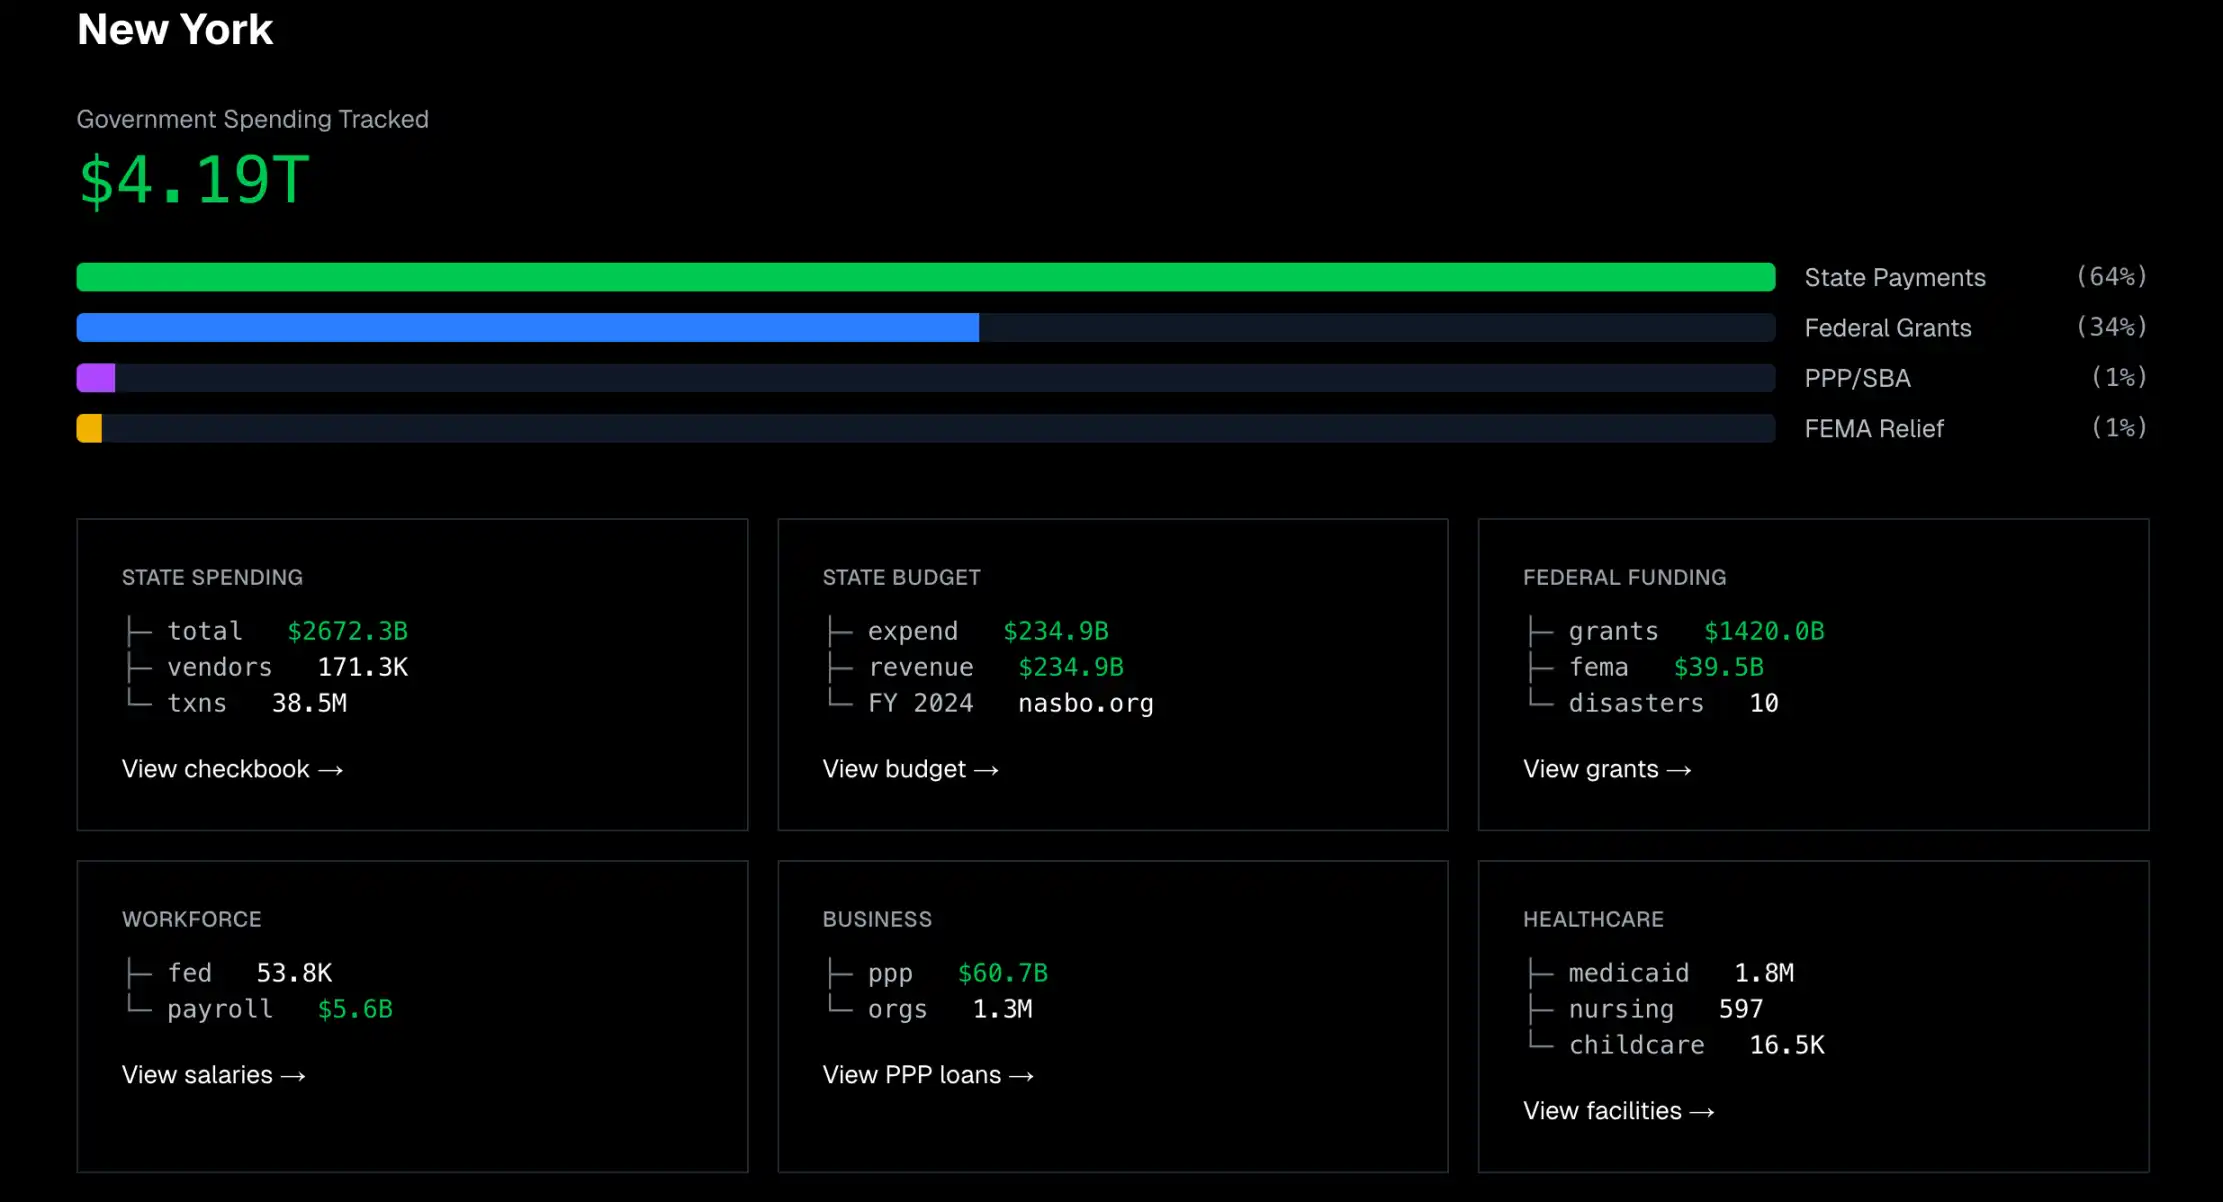Click the HEALTHCARE card heading
The width and height of the screenshot is (2223, 1202).
(1593, 919)
